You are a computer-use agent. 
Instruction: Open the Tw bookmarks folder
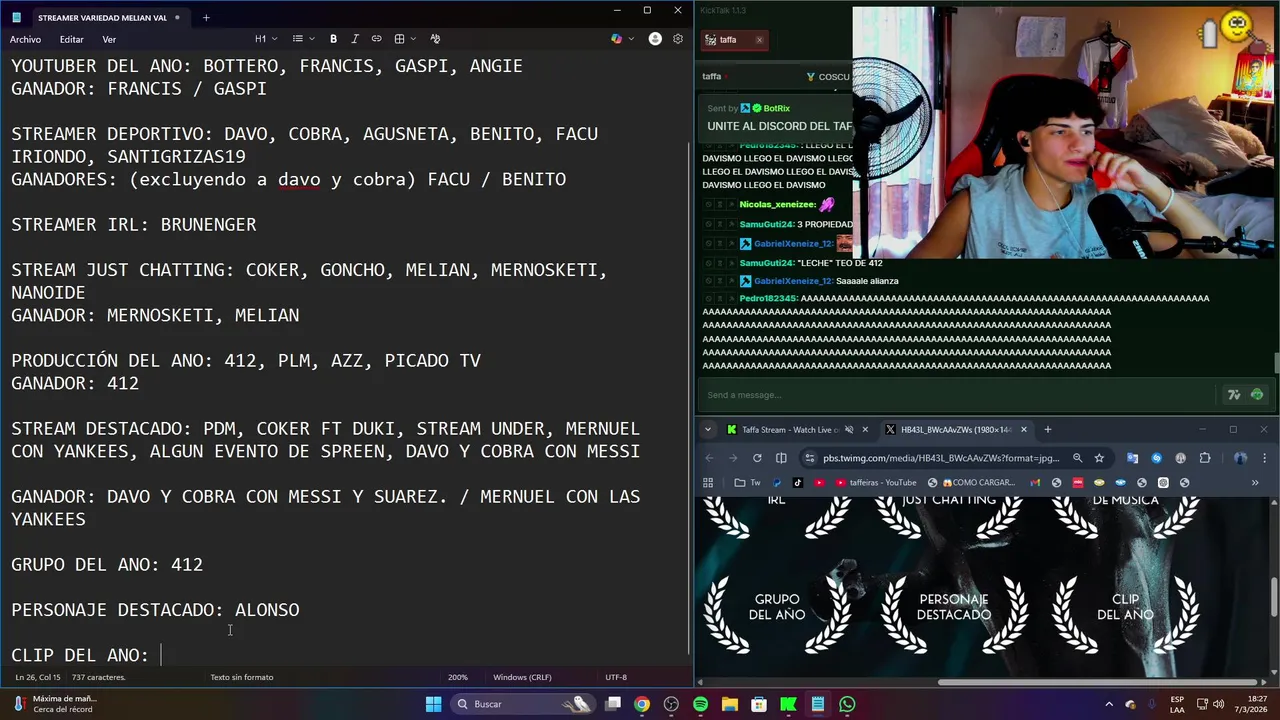point(747,483)
